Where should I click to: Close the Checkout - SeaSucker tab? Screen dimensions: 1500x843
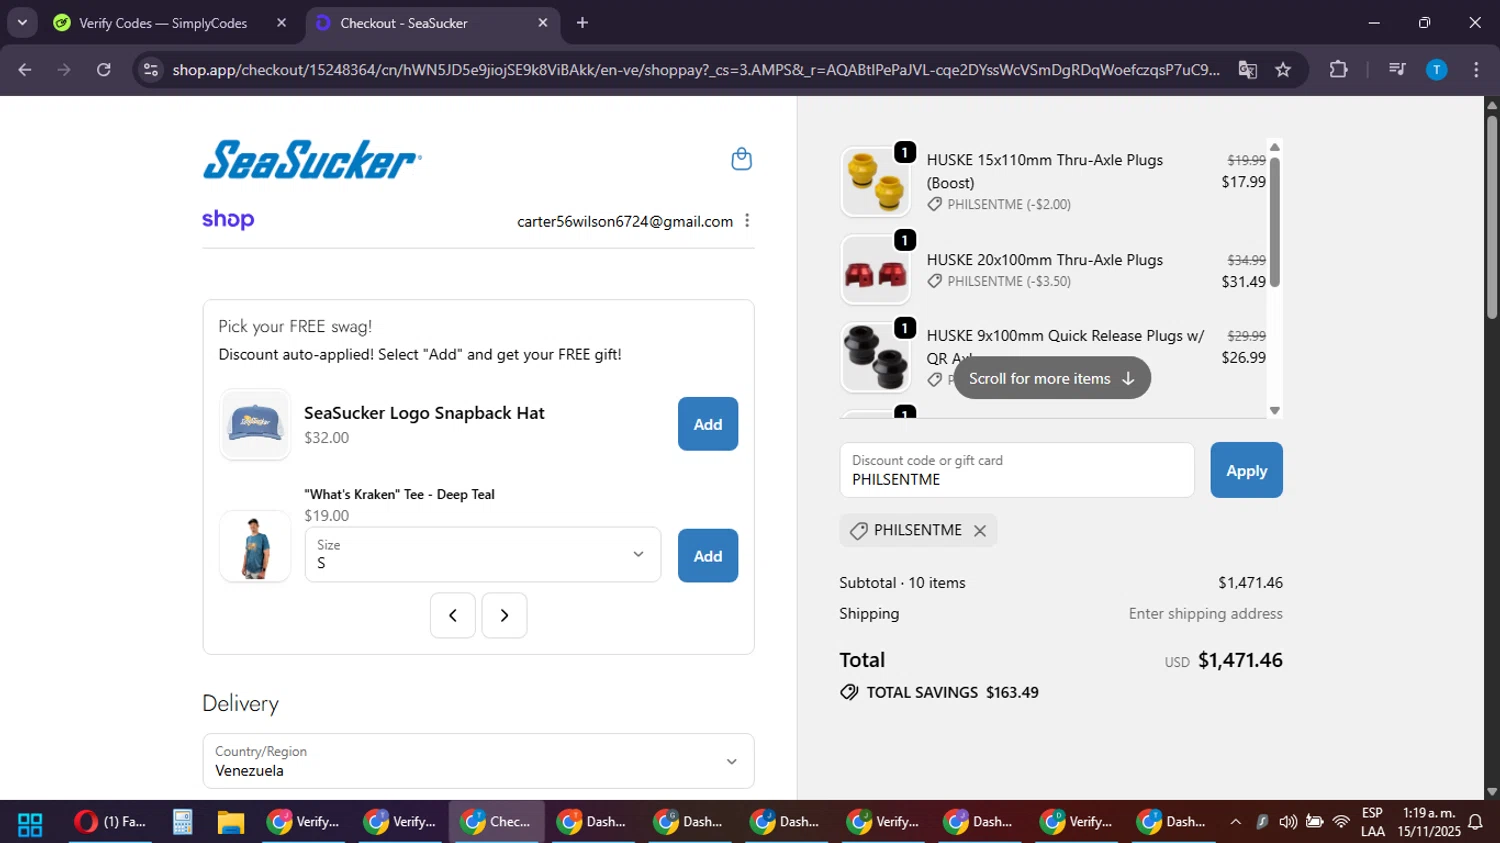[x=543, y=23]
